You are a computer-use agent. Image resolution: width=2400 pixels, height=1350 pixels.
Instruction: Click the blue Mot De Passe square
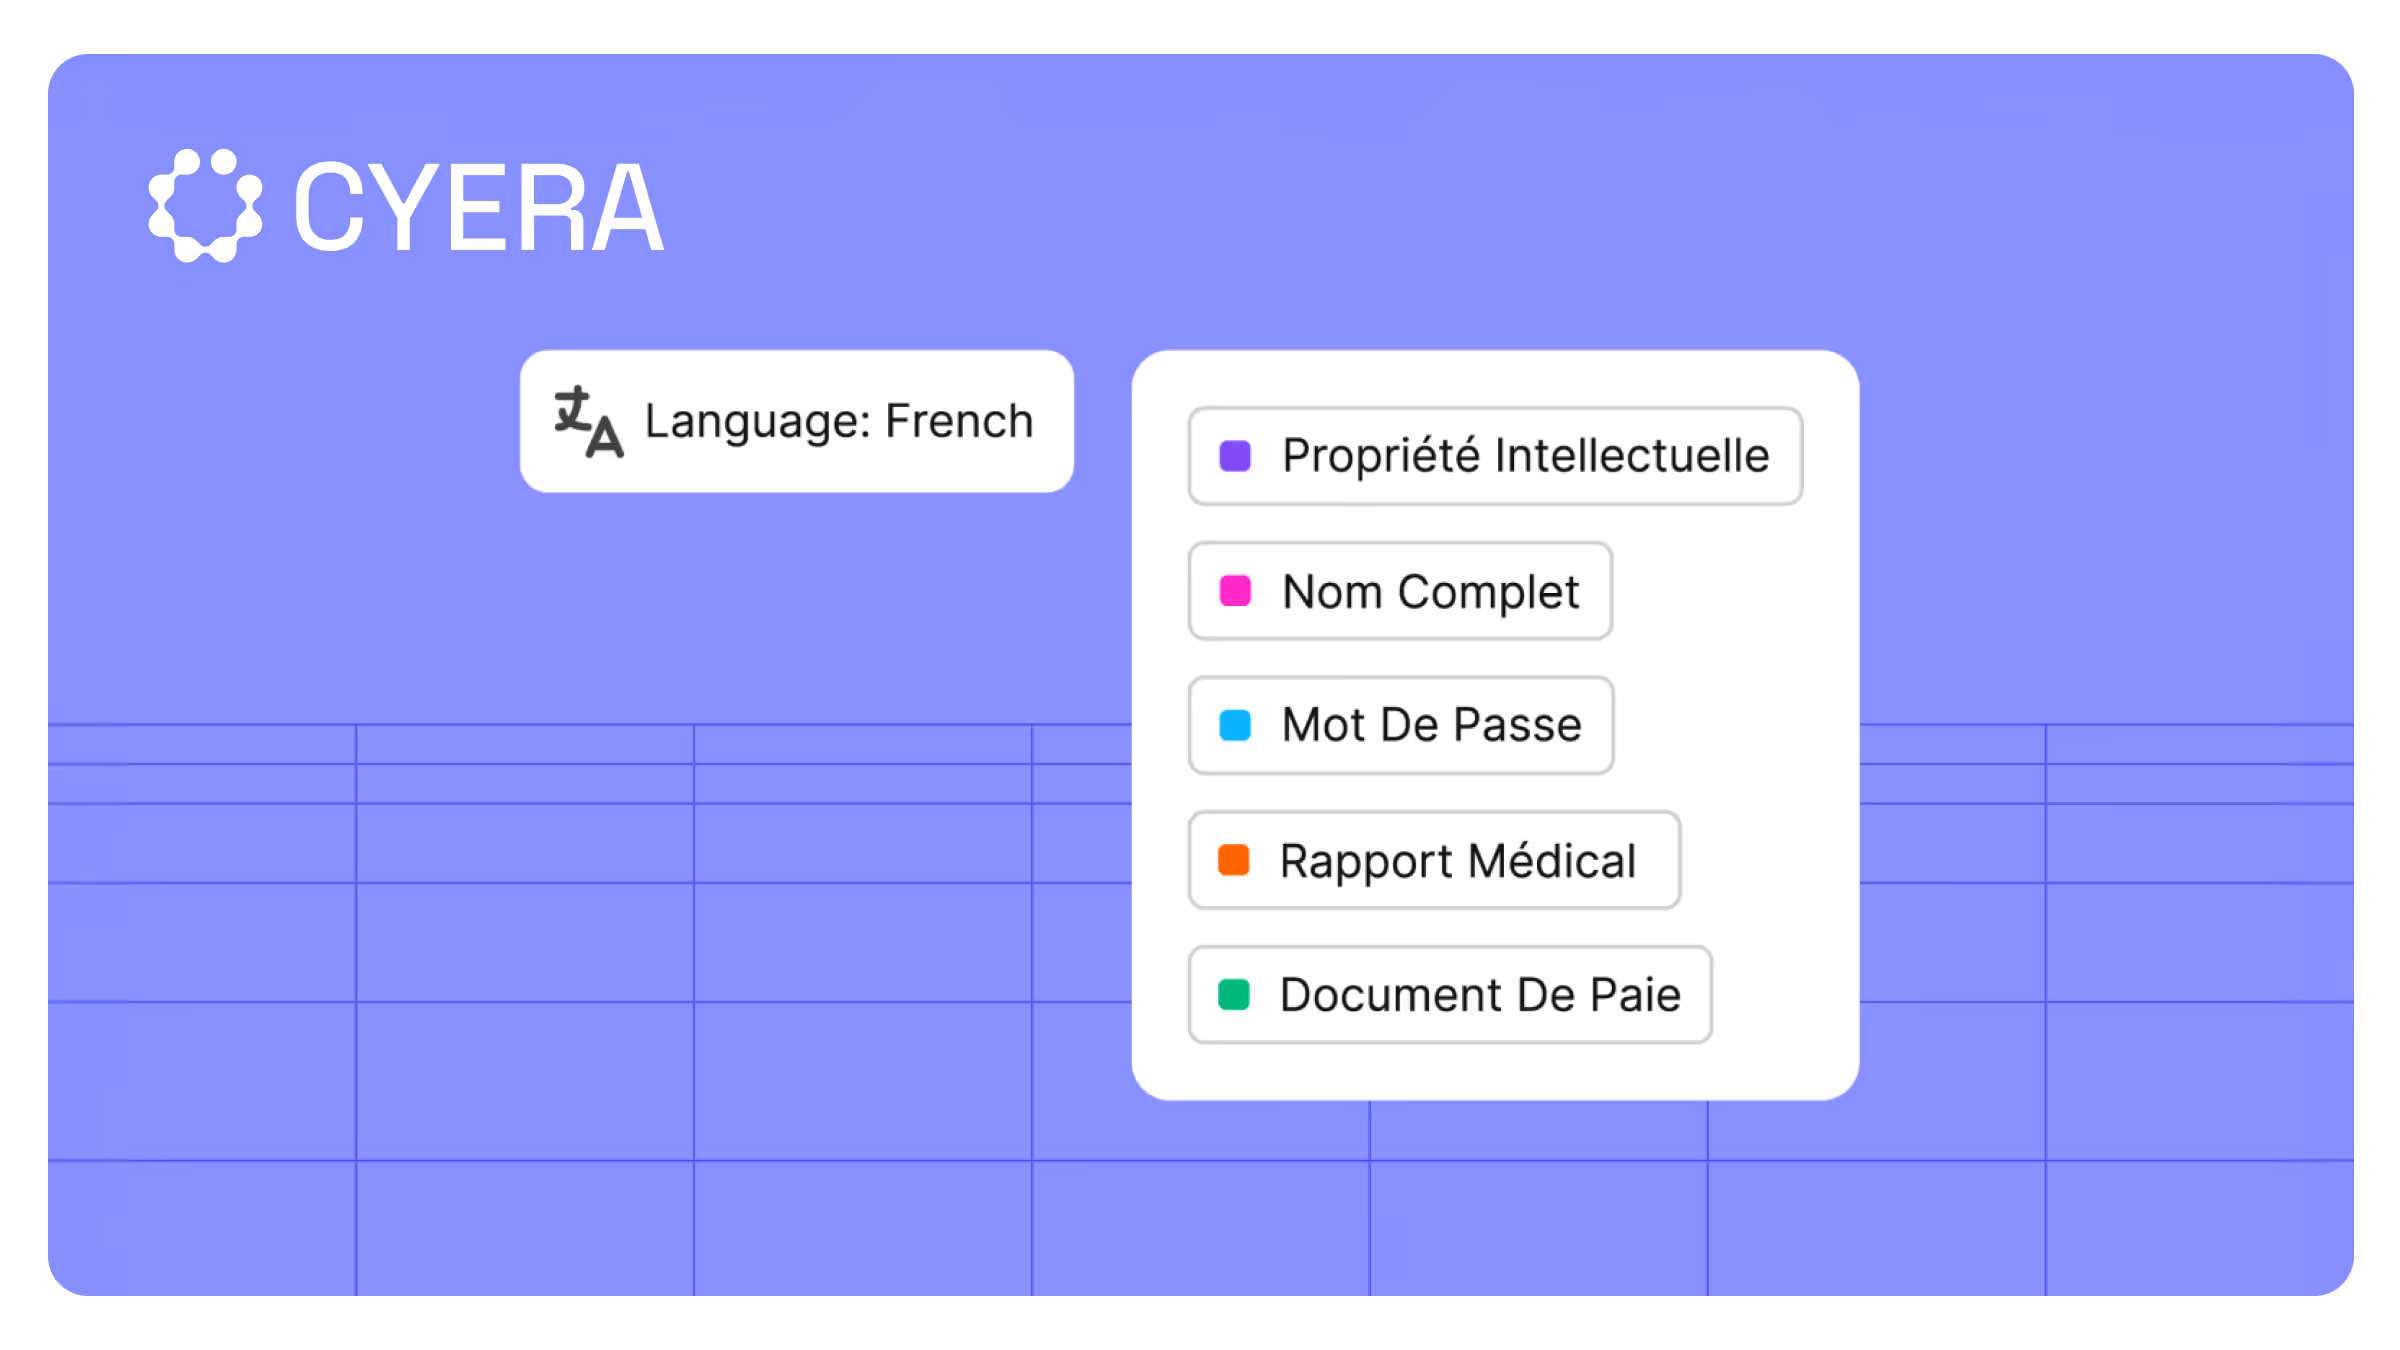tap(1235, 725)
